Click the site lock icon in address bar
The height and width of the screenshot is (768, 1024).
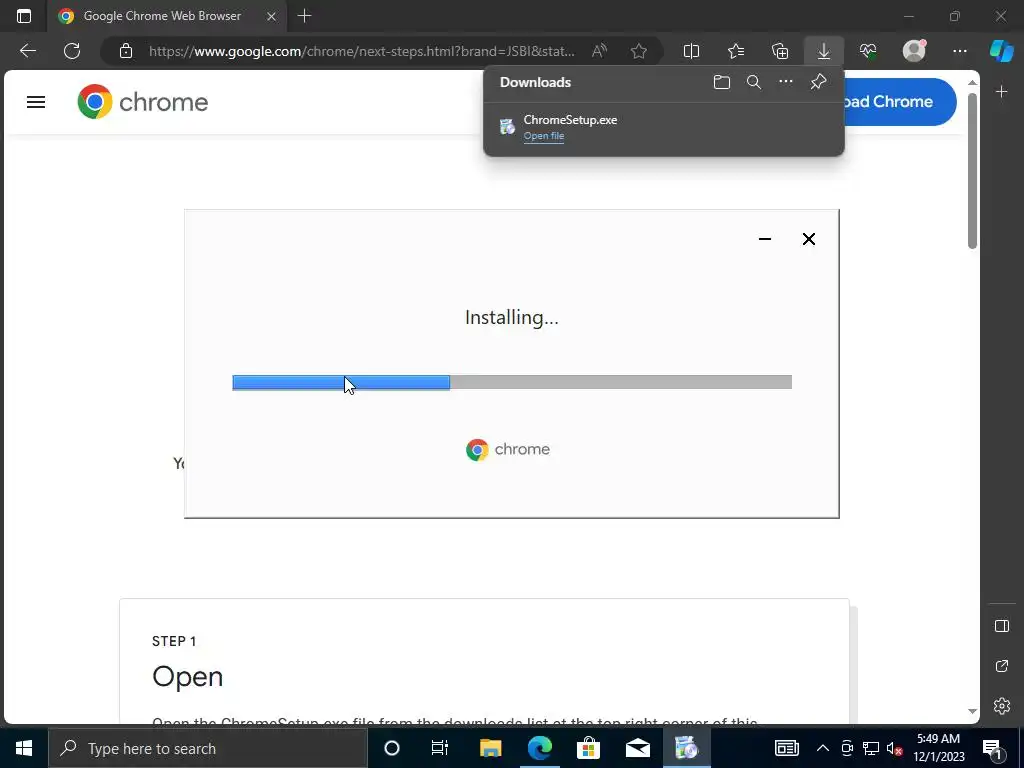pos(125,51)
